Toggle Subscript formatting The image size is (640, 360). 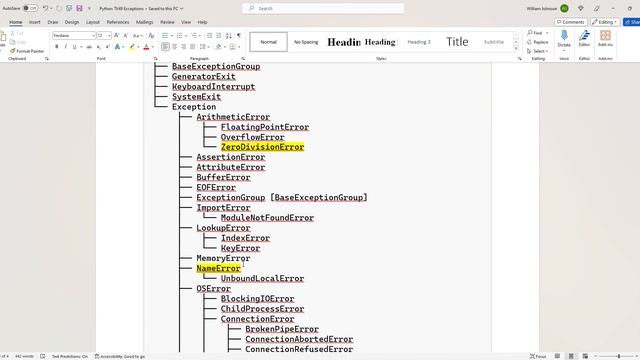pyautogui.click(x=99, y=47)
